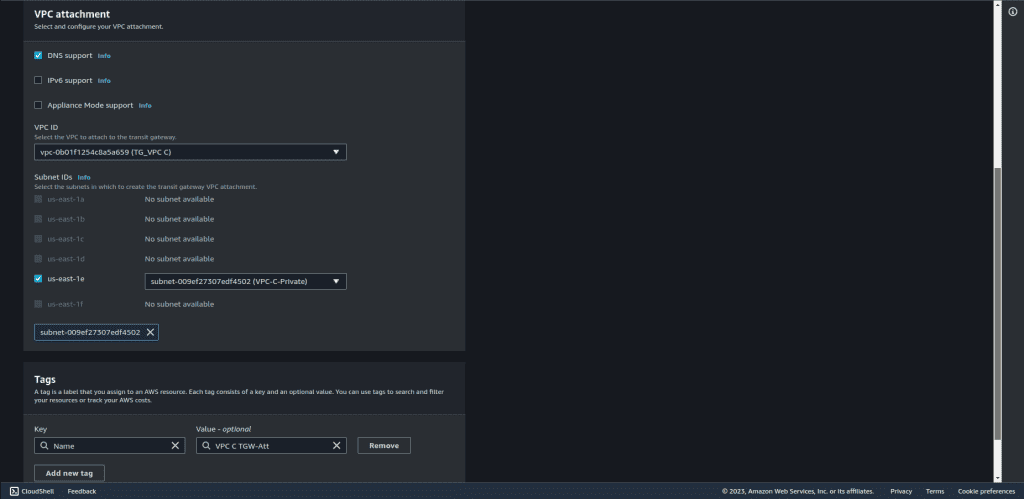Click the Remove tag button

384,446
